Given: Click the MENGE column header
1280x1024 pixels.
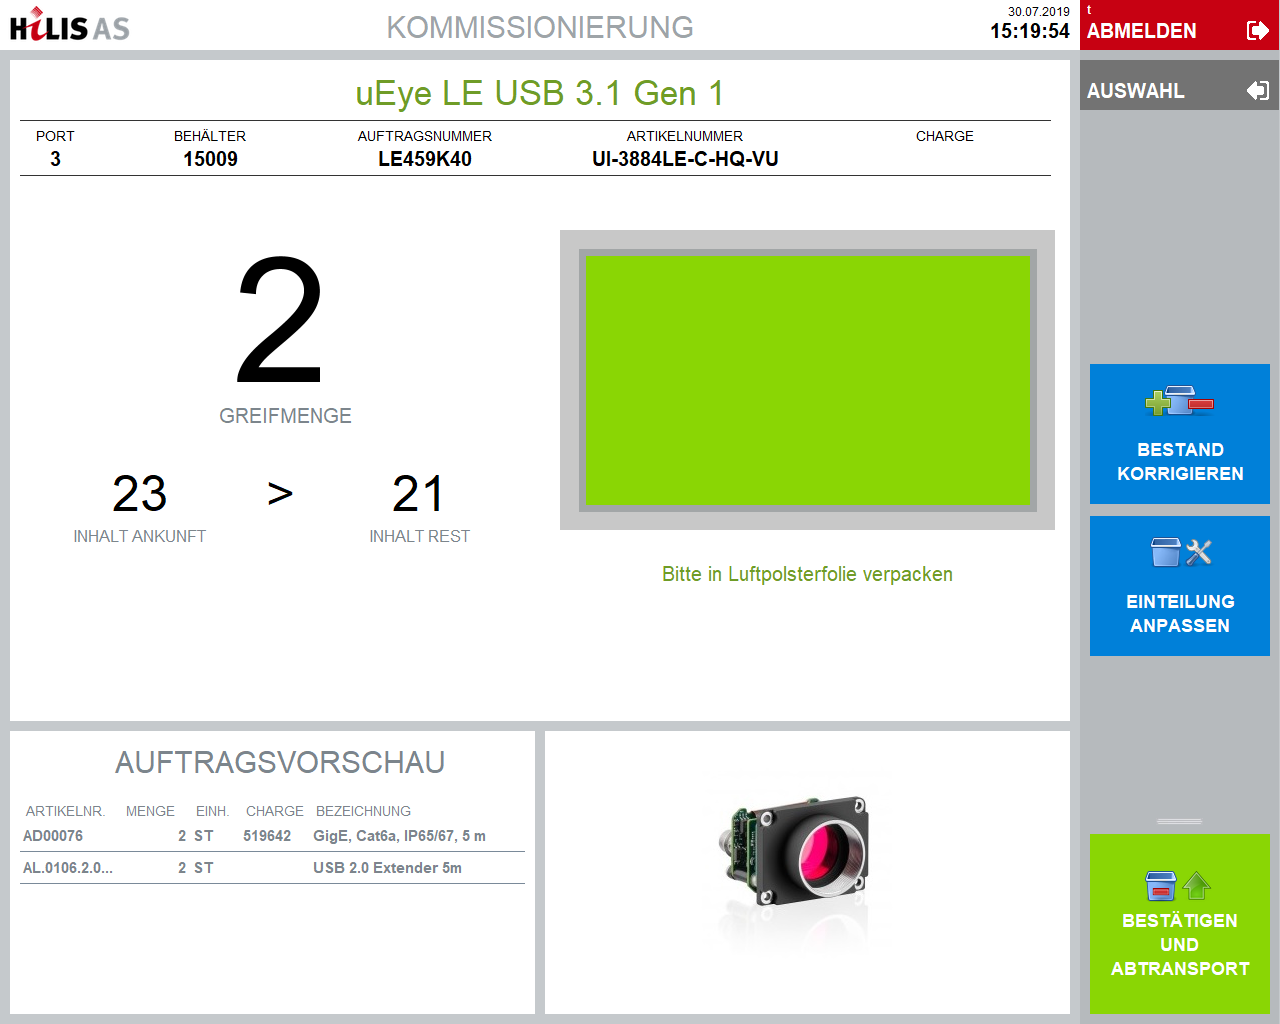Looking at the screenshot, I should 150,811.
